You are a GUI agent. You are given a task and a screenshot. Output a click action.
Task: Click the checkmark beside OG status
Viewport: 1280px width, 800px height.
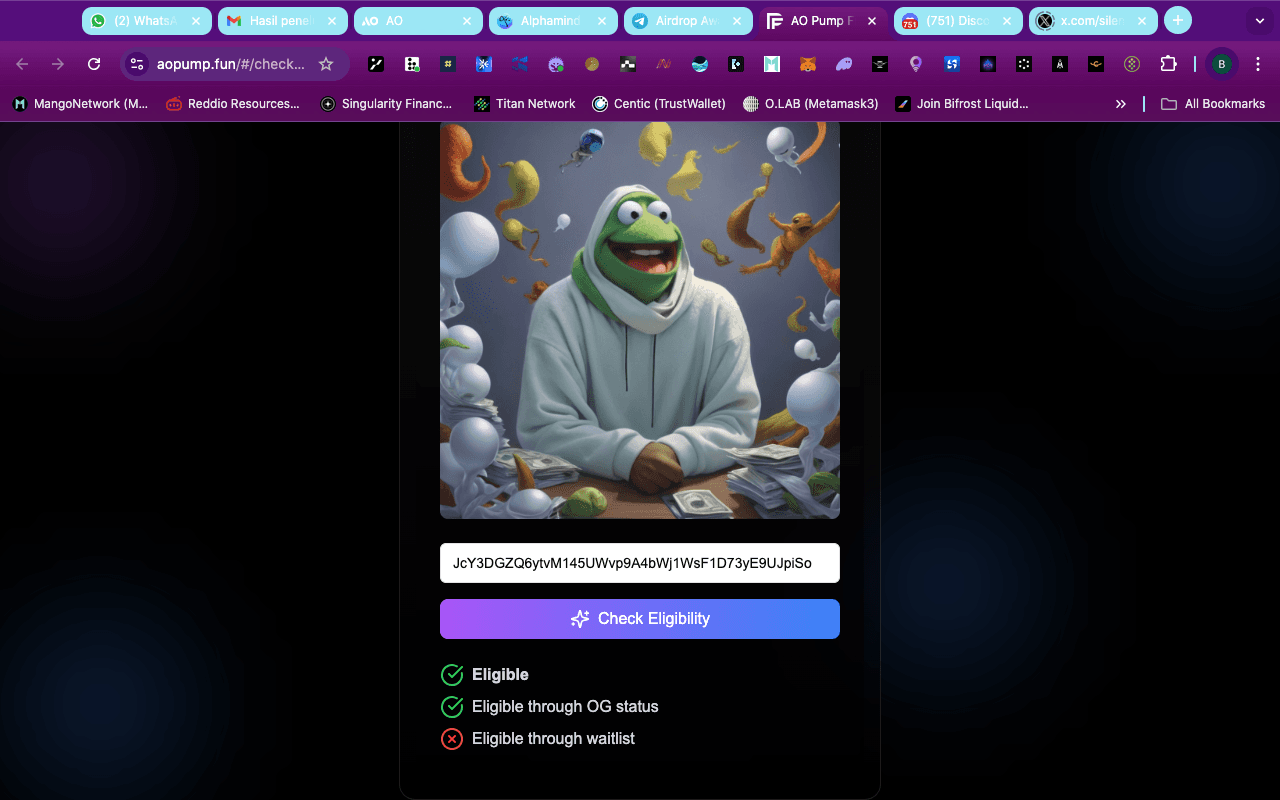click(452, 707)
